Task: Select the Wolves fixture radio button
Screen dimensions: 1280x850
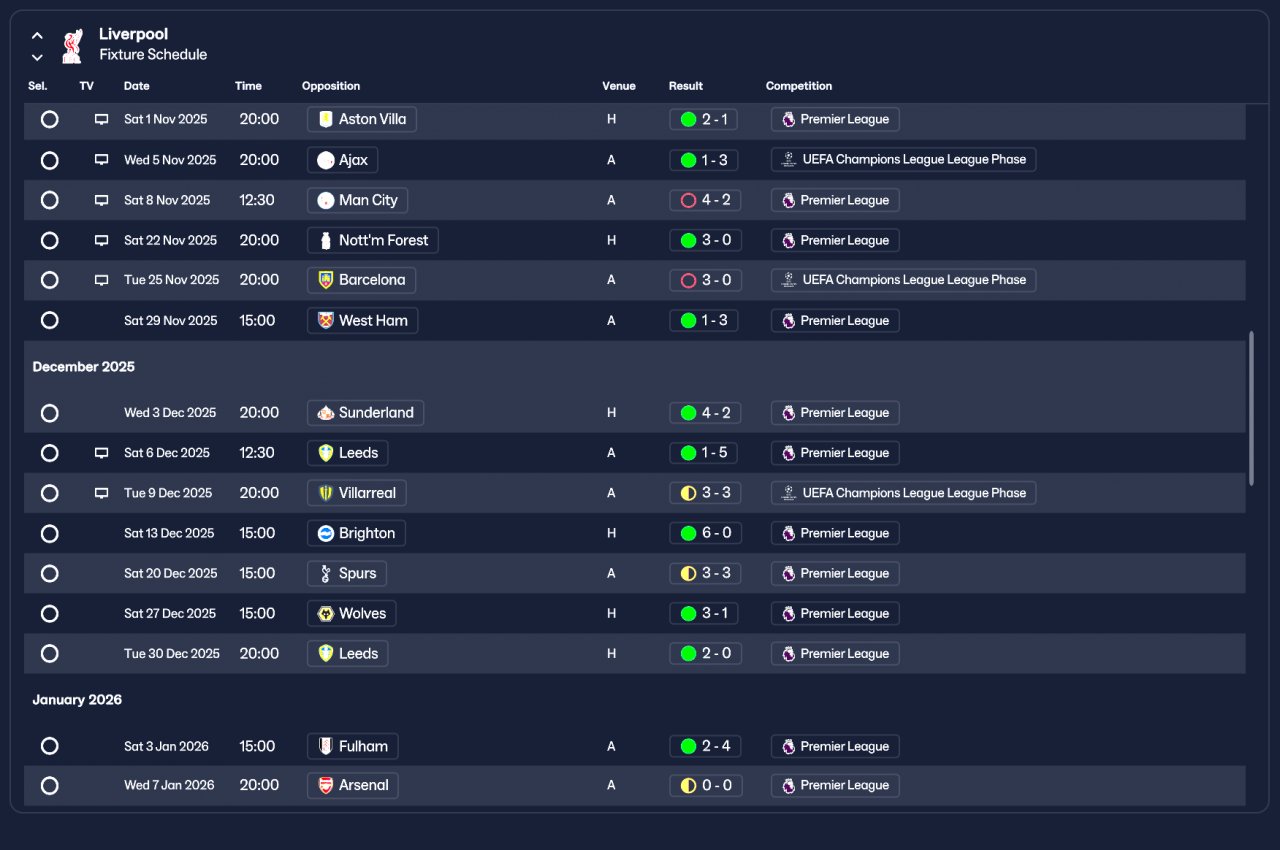Action: pyautogui.click(x=49, y=614)
